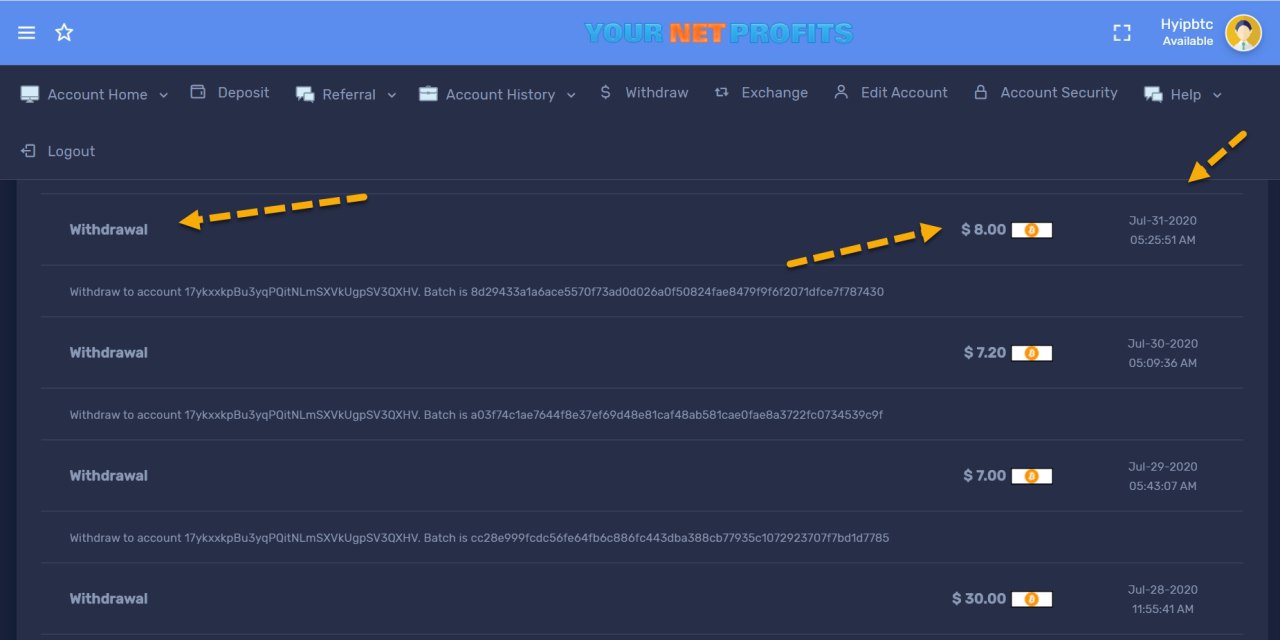Click the Jul-29-2020 date
The width and height of the screenshot is (1280, 640).
1163,466
